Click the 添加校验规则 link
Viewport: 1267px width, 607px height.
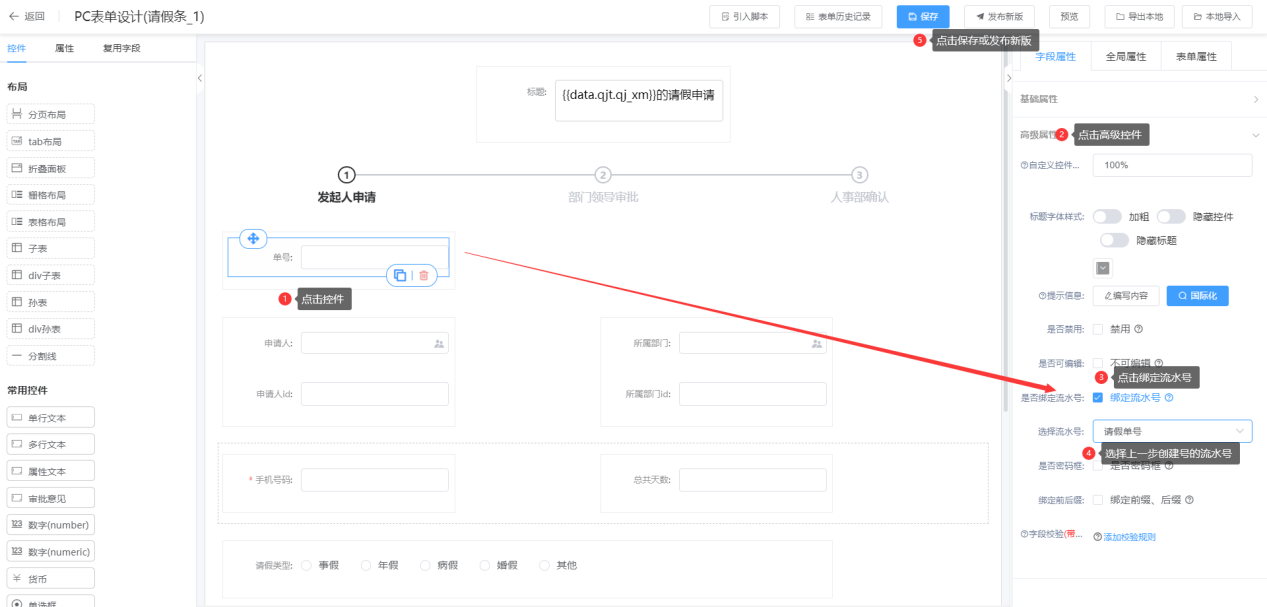pos(1129,537)
